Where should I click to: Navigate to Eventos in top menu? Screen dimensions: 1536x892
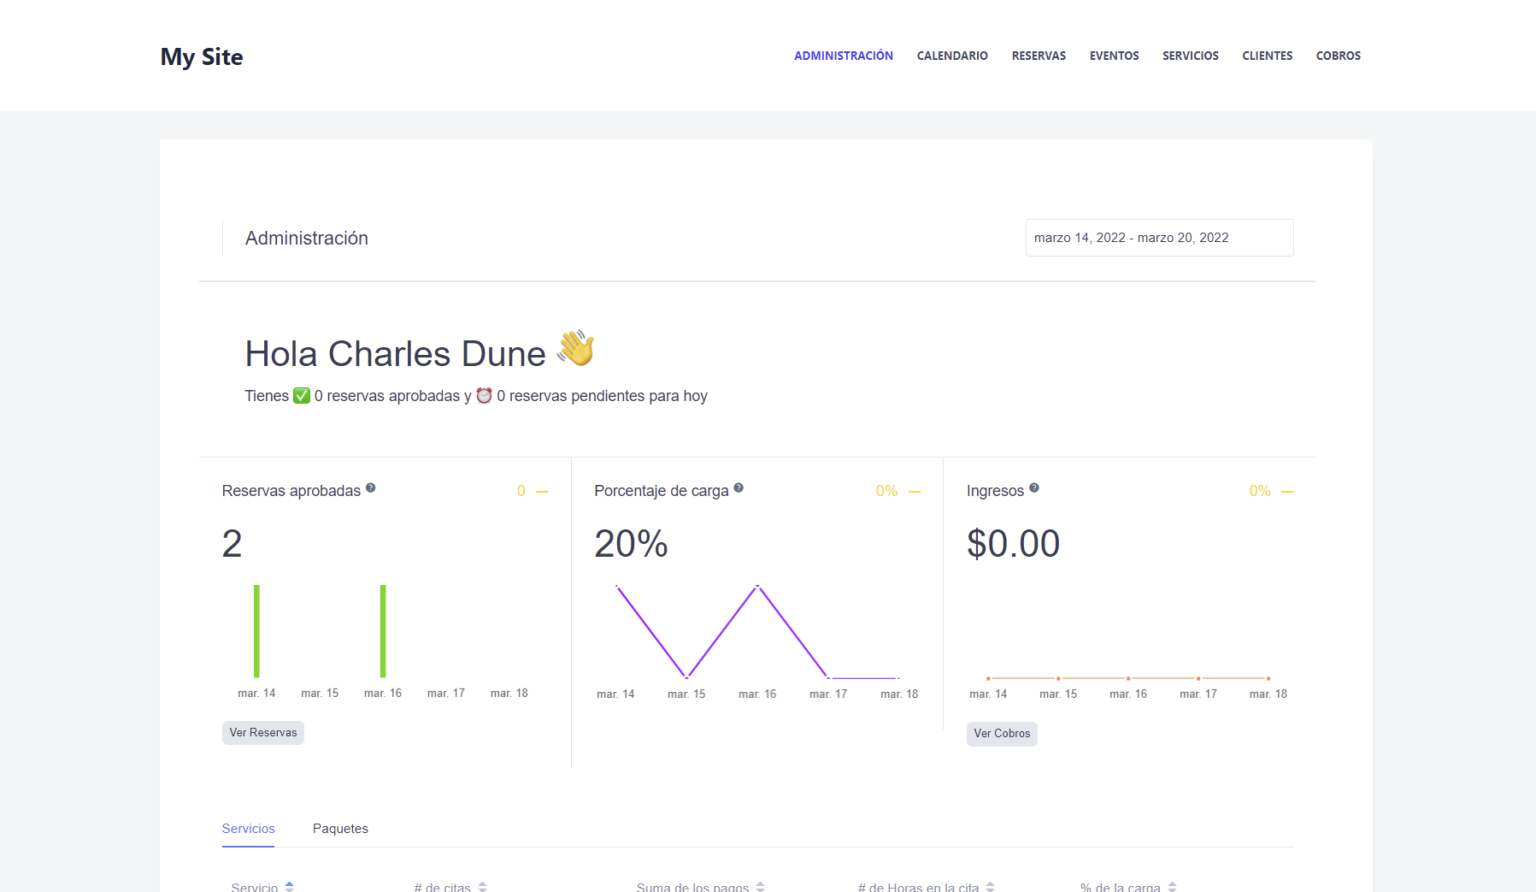pyautogui.click(x=1114, y=56)
